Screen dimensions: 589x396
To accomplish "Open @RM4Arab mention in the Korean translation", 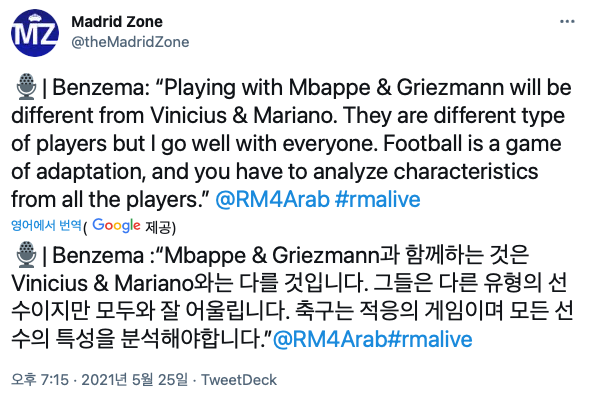I will pyautogui.click(x=330, y=339).
